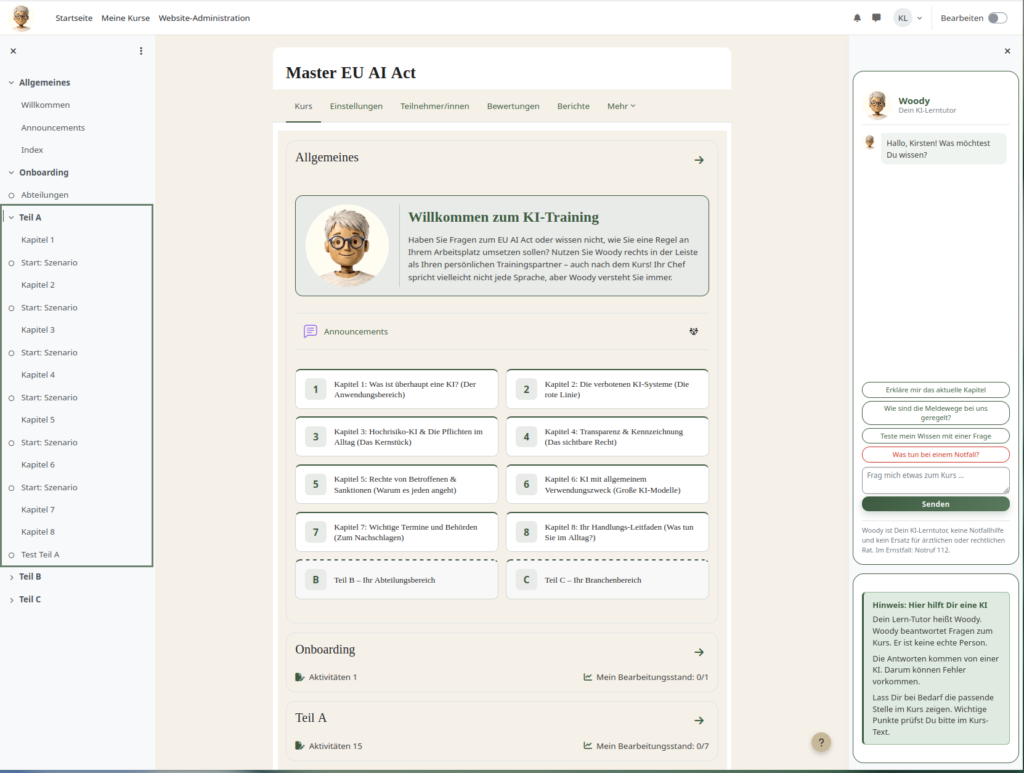Click the Senden button
This screenshot has width=1024, height=773.
(x=935, y=504)
